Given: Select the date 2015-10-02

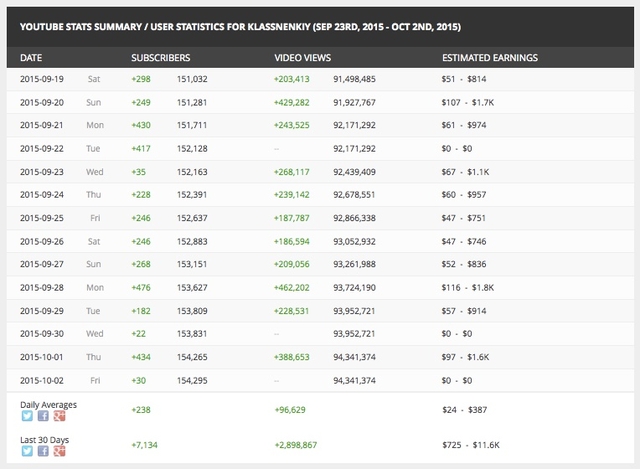Looking at the screenshot, I should [42, 380].
